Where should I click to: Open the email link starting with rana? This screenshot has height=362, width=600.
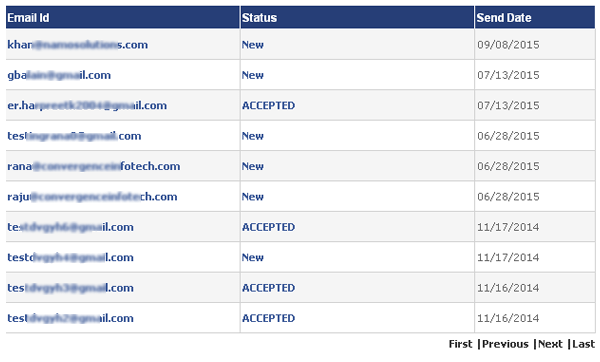coord(93,166)
